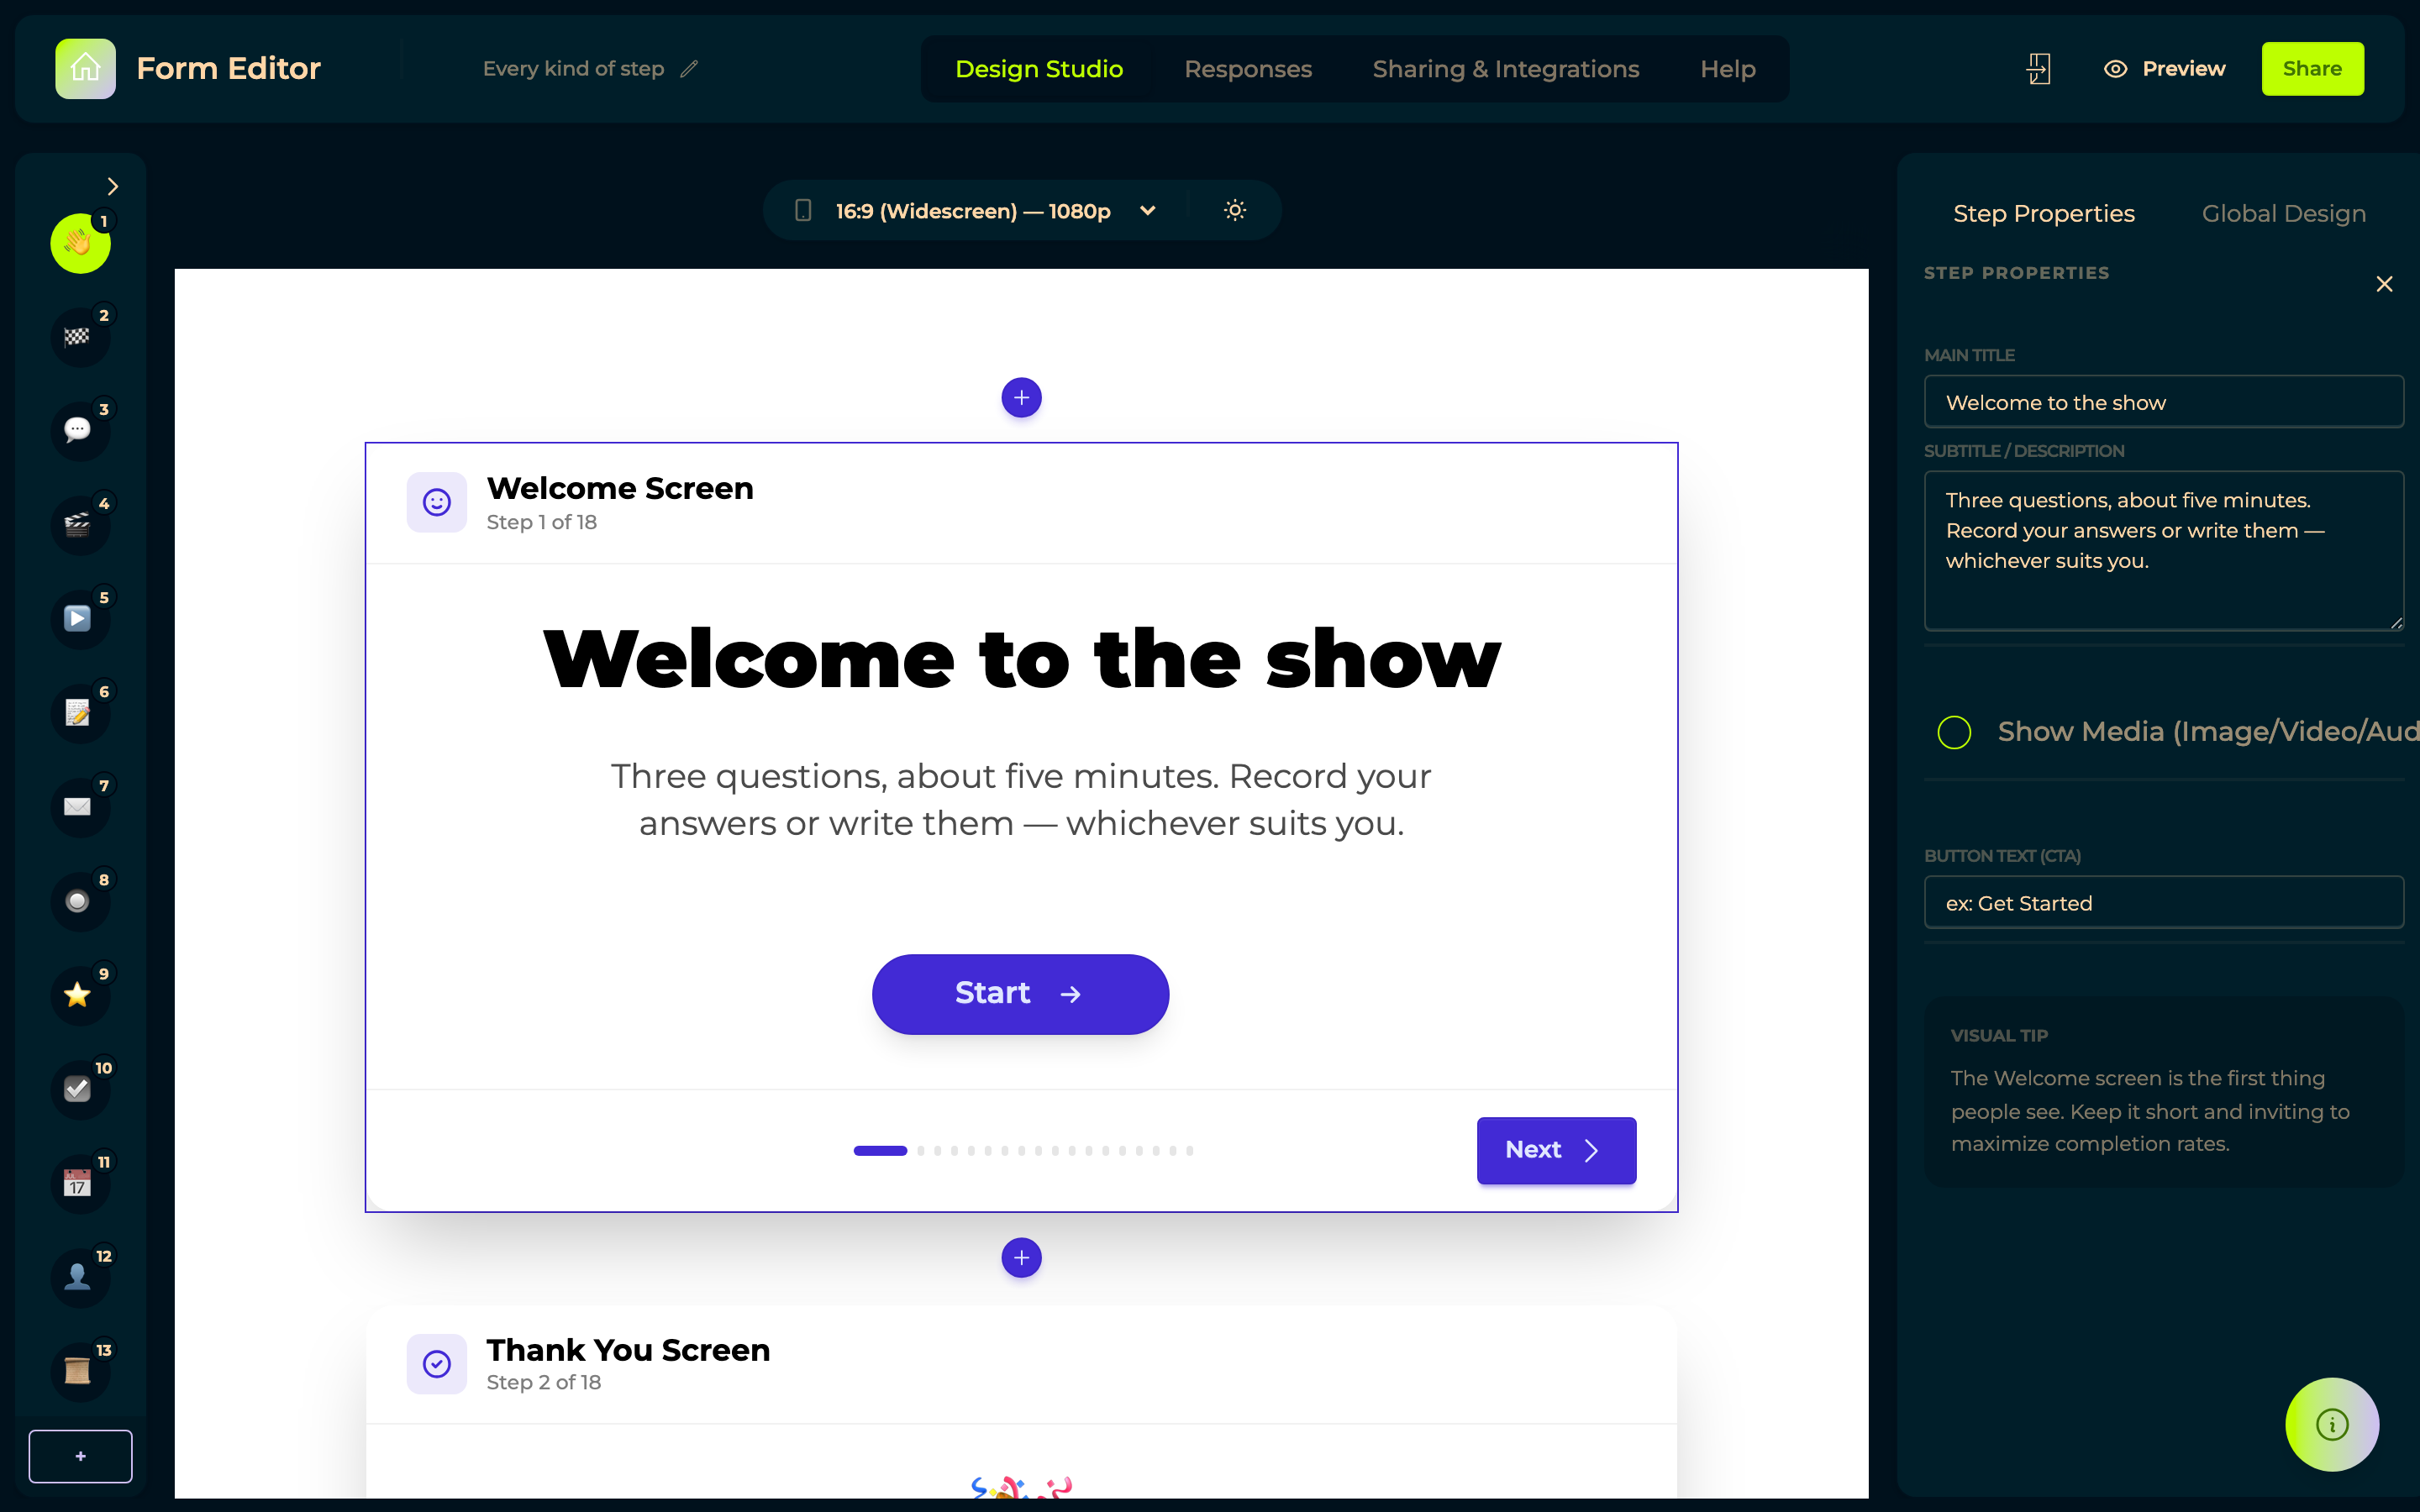Open the info help bubble

pos(2332,1424)
